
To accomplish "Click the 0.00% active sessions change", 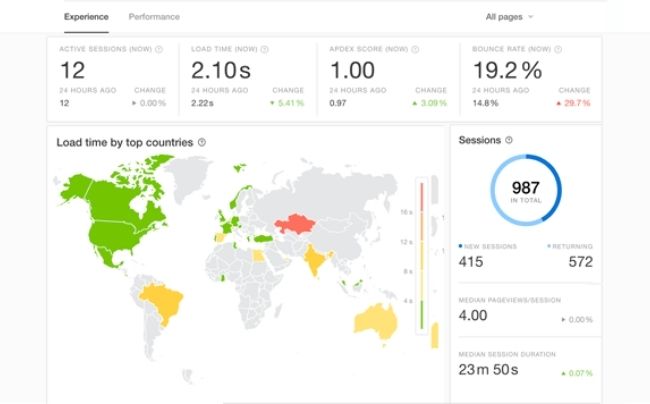I will click(x=149, y=103).
